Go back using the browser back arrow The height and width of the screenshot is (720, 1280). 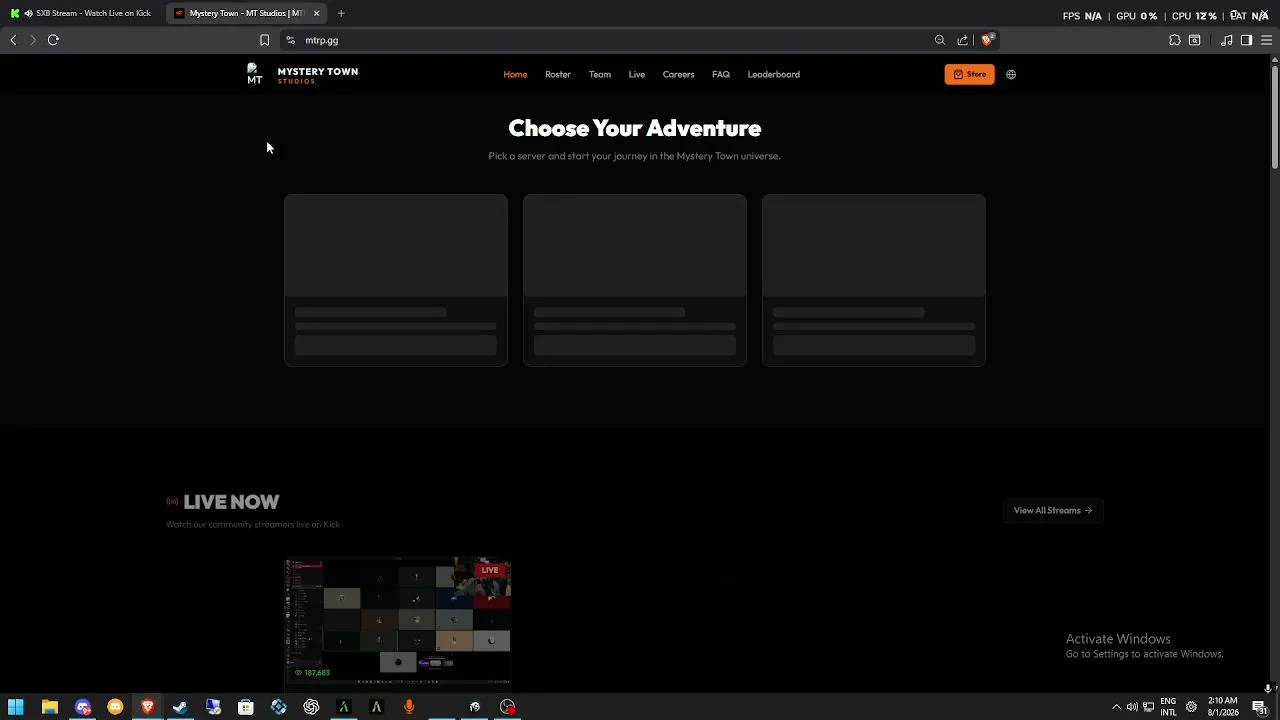(x=13, y=40)
